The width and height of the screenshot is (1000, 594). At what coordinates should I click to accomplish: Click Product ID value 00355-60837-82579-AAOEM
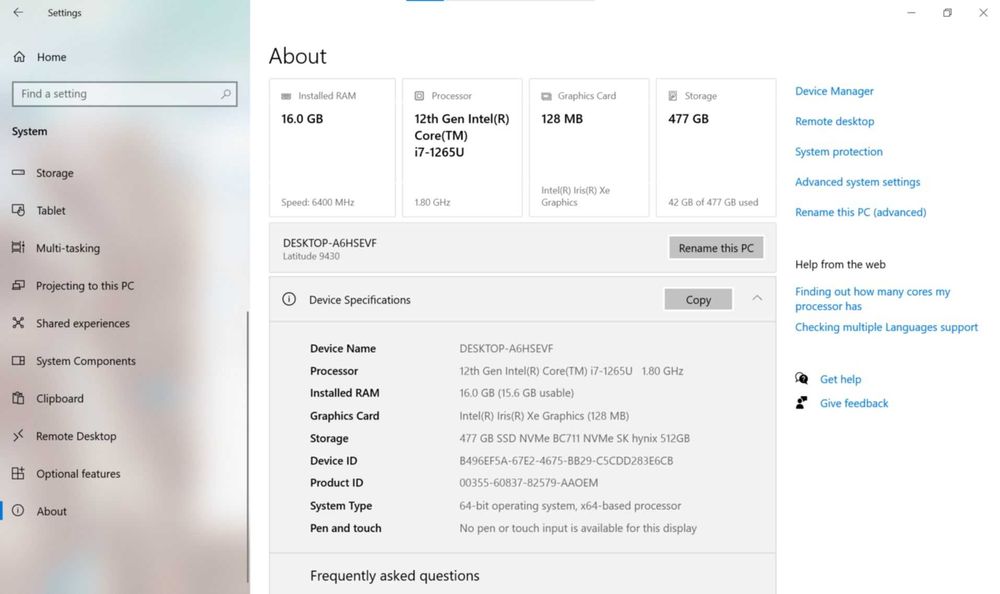point(529,483)
